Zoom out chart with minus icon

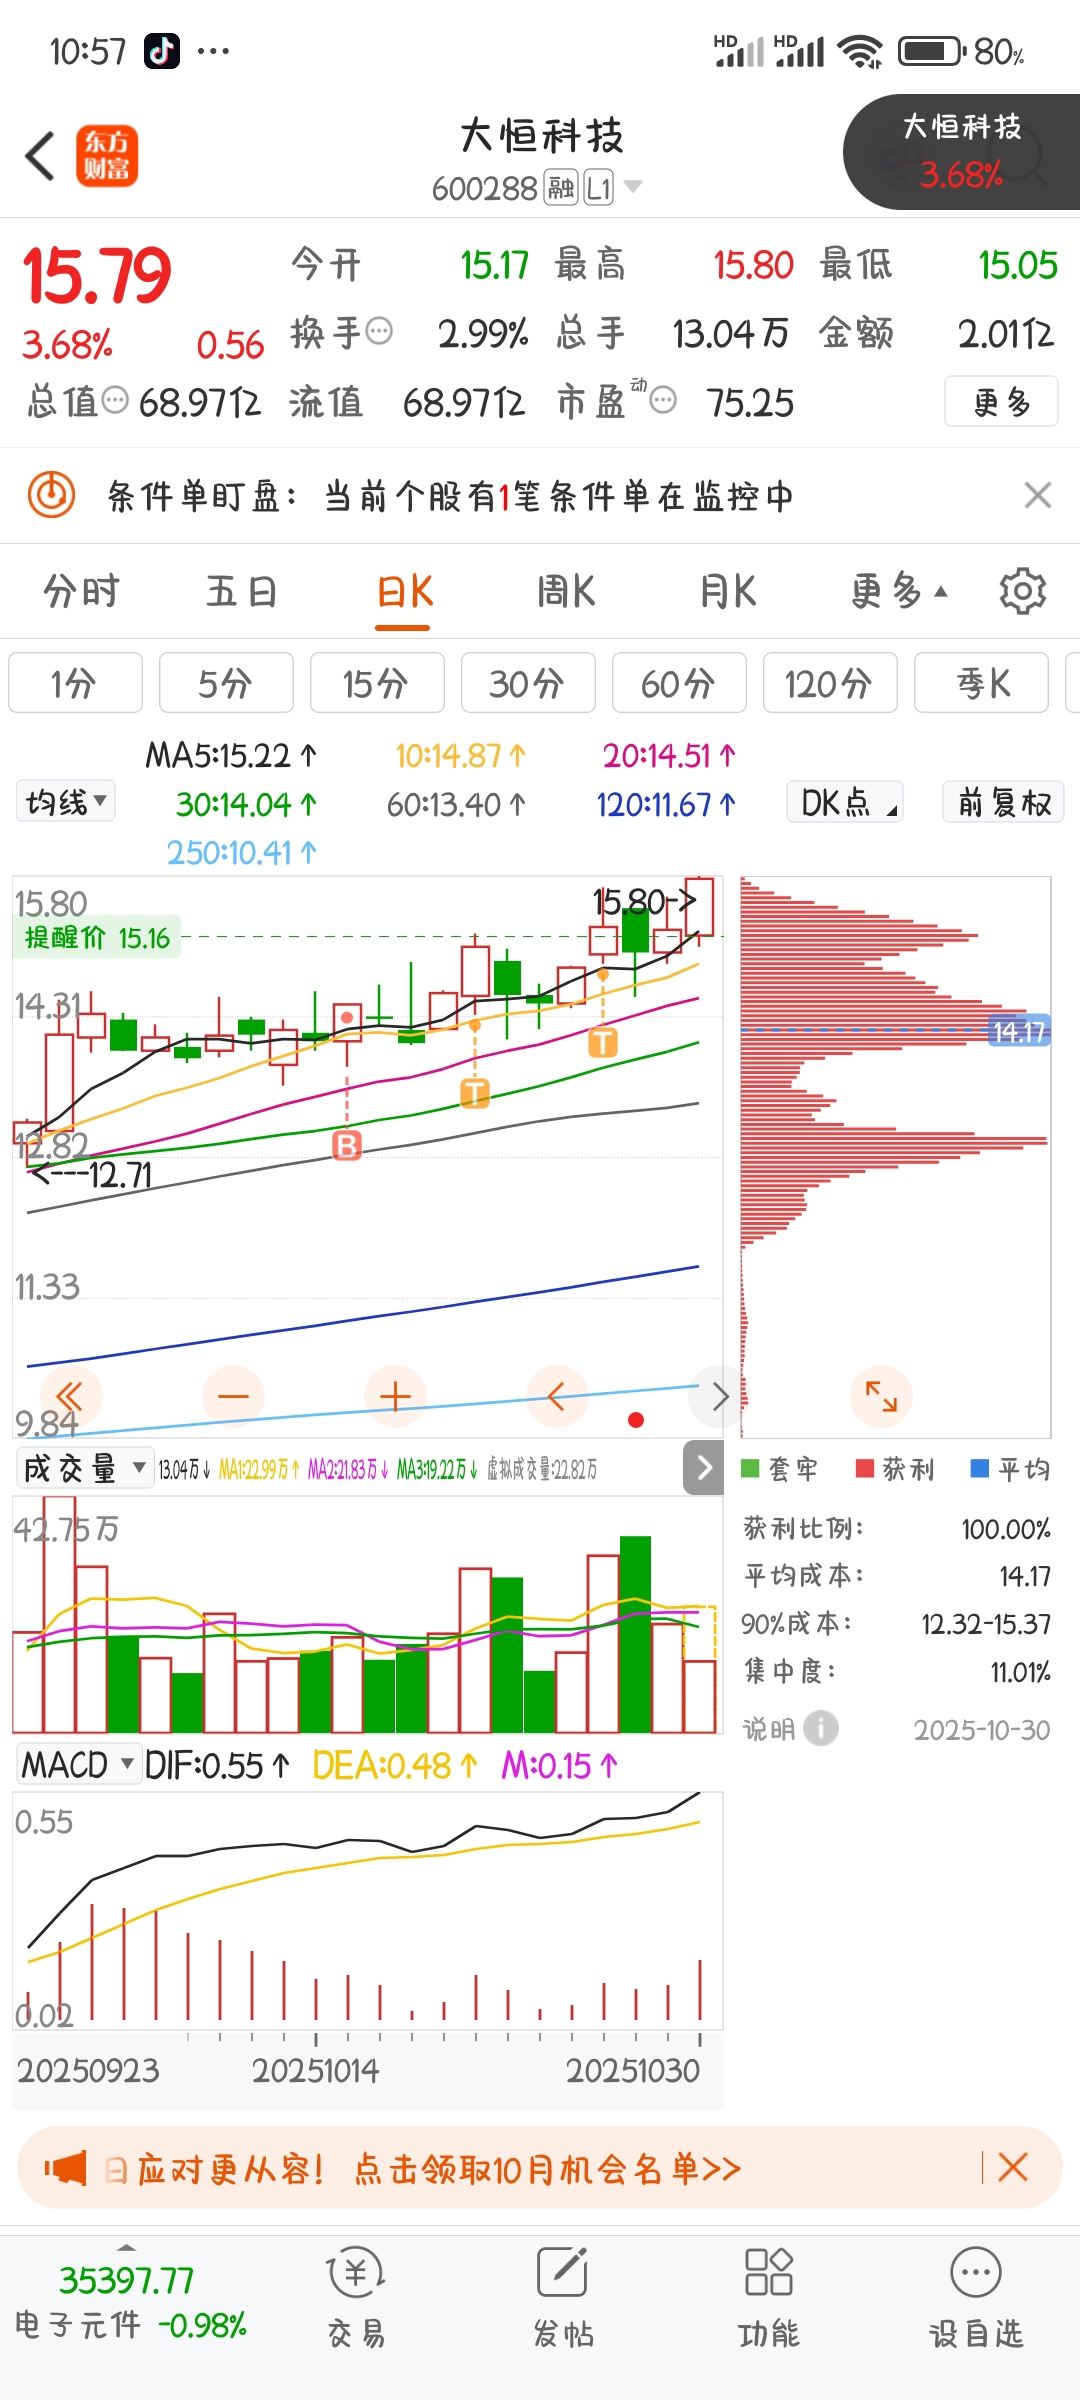pos(233,1395)
